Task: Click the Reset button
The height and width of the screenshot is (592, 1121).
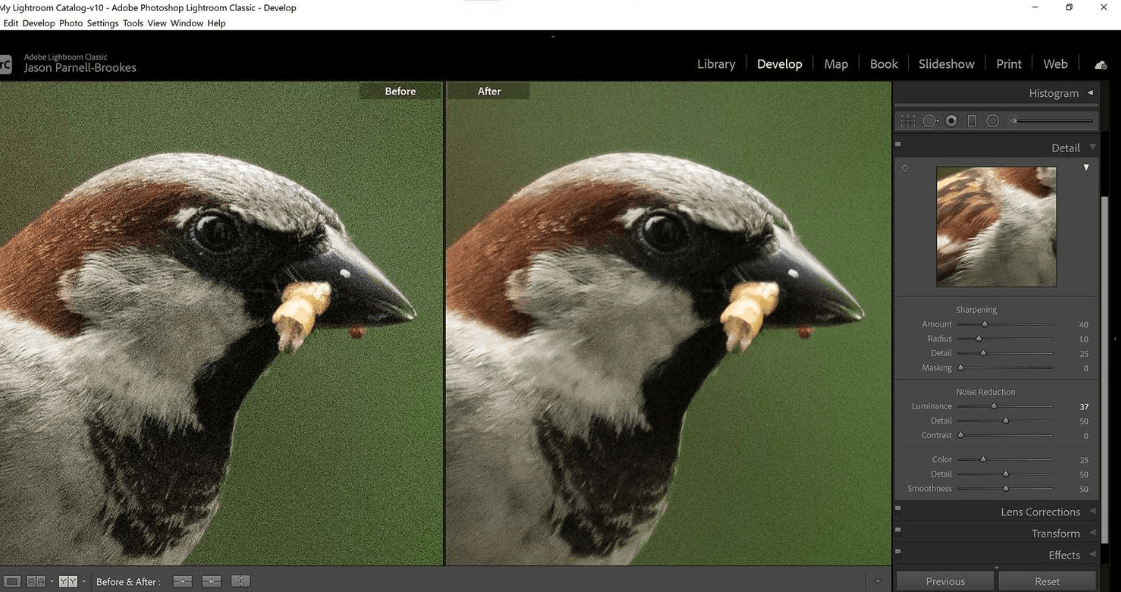Action: [x=1047, y=581]
